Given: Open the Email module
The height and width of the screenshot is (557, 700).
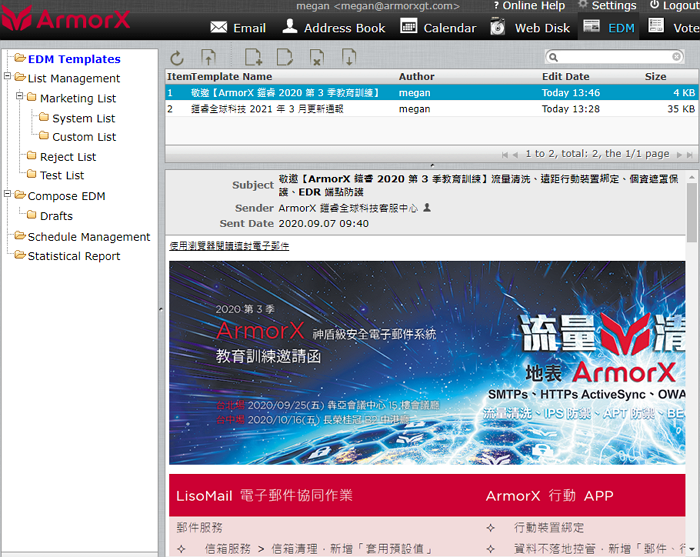Looking at the screenshot, I should [238, 28].
